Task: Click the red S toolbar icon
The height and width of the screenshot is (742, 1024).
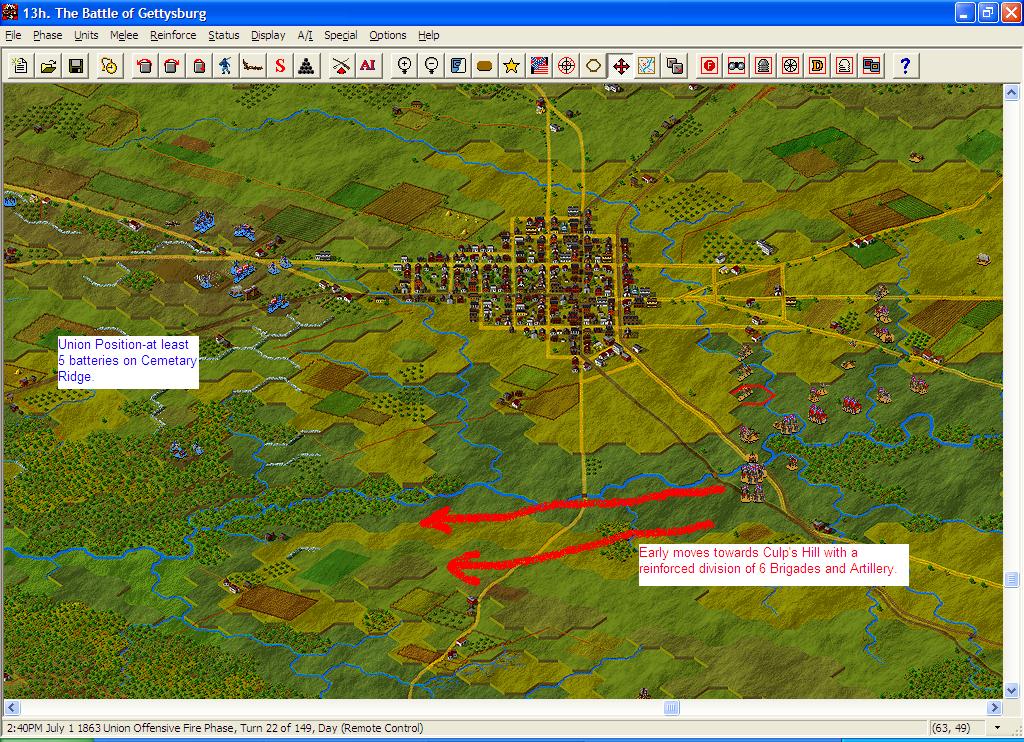Action: [x=280, y=65]
